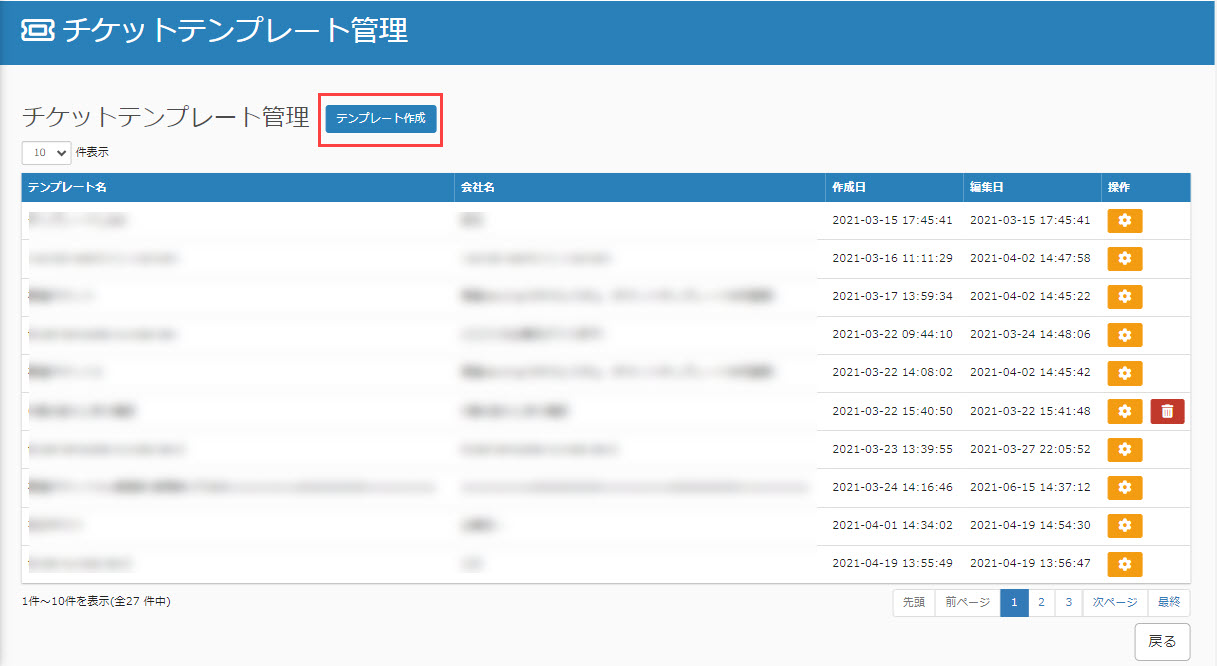Screen dimensions: 1217x666
Task: Open gear settings beside the trash icon
Action: [1124, 411]
